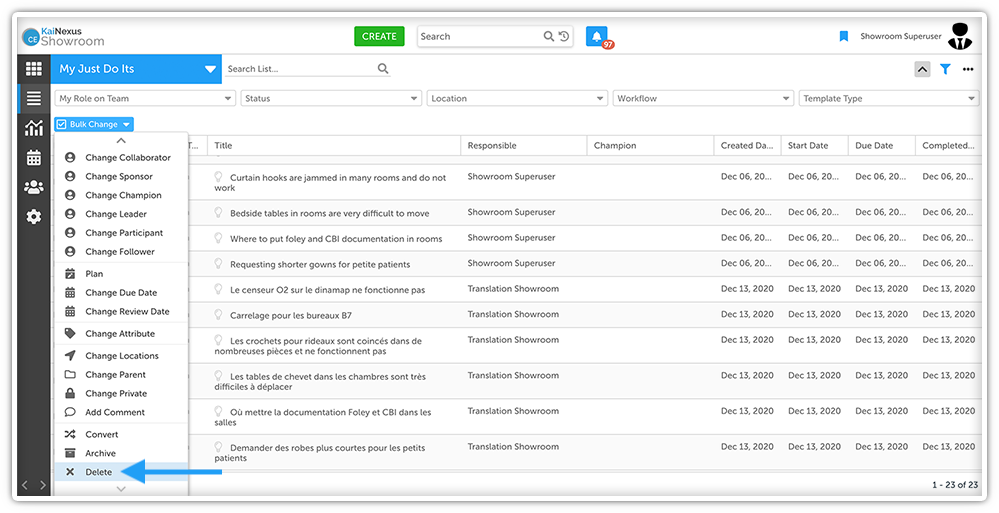The image size is (999, 513).
Task: Click the green CREATE button
Action: click(x=379, y=36)
